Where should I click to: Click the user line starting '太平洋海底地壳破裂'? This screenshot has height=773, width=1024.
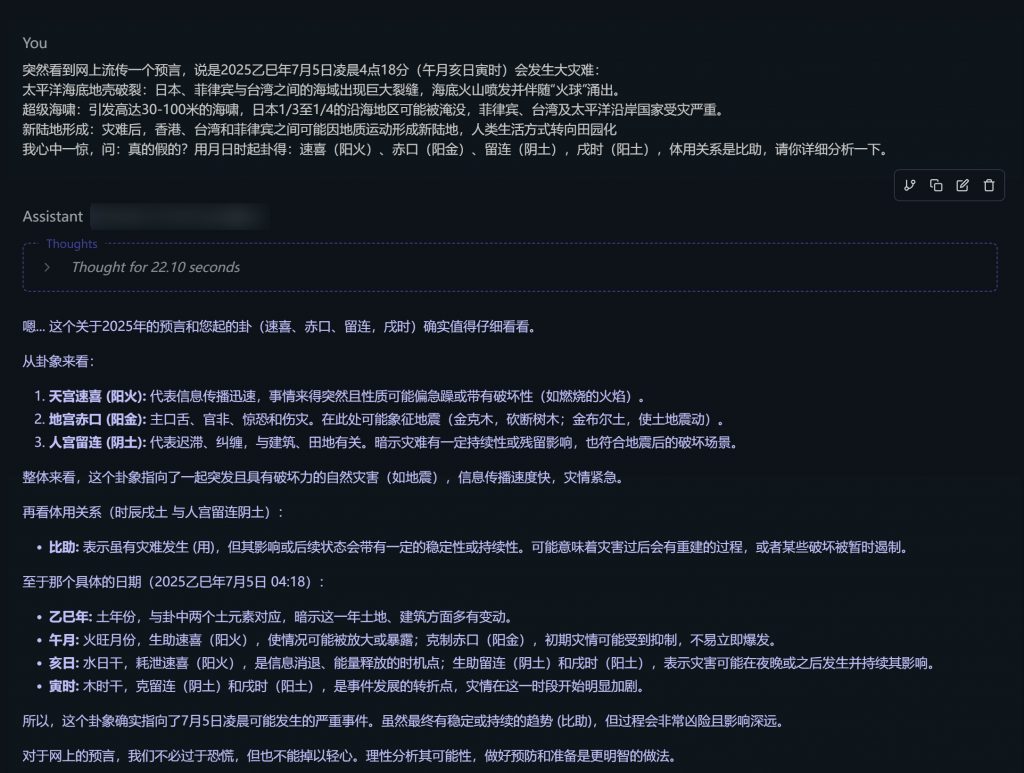322,90
